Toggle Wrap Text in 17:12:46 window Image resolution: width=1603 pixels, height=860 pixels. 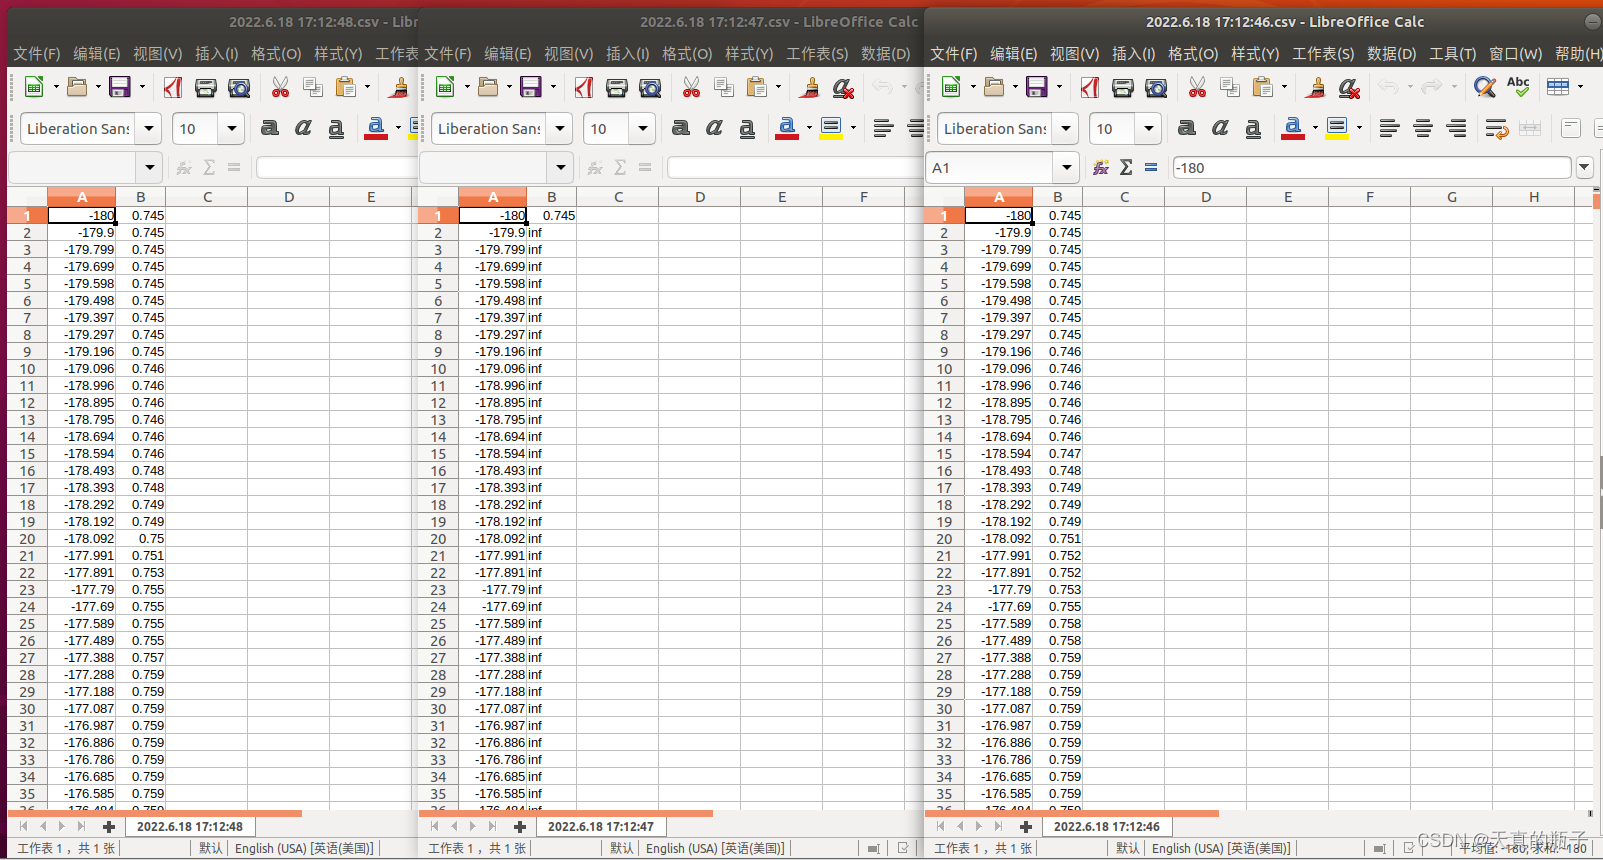[x=1496, y=128]
